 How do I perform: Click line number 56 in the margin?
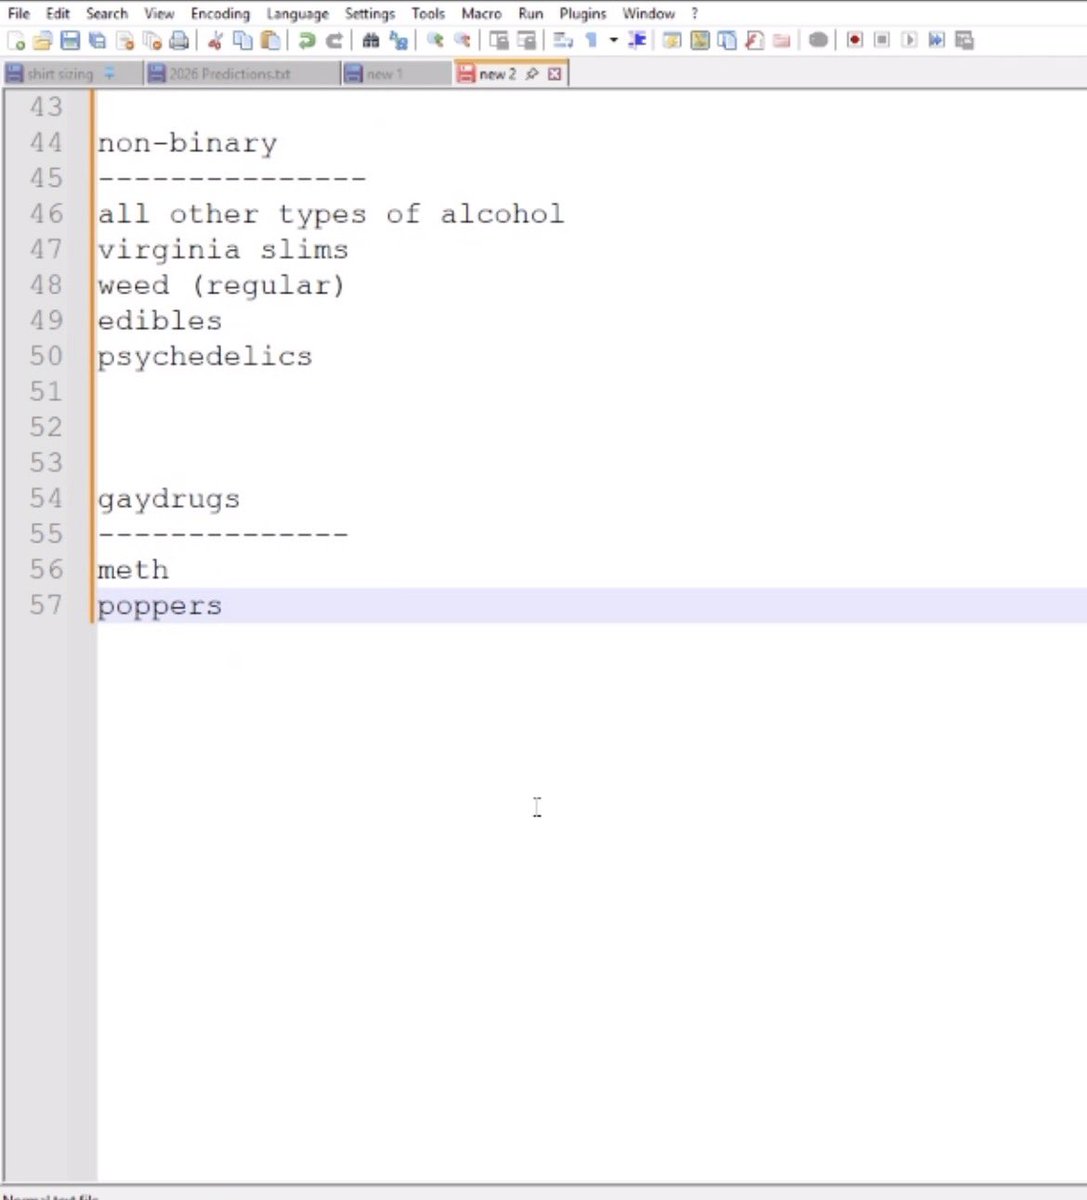(46, 570)
